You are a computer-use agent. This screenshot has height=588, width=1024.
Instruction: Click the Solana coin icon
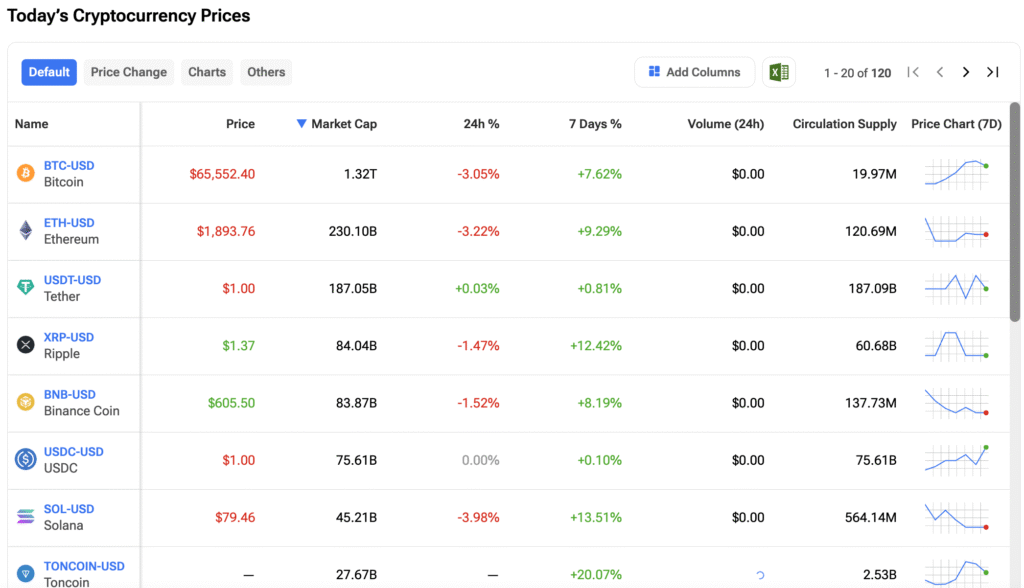tap(25, 517)
